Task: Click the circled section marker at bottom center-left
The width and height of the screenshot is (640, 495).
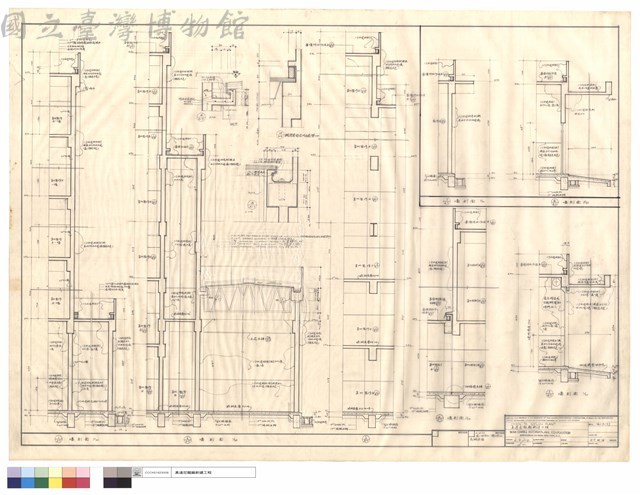Action: pos(188,440)
